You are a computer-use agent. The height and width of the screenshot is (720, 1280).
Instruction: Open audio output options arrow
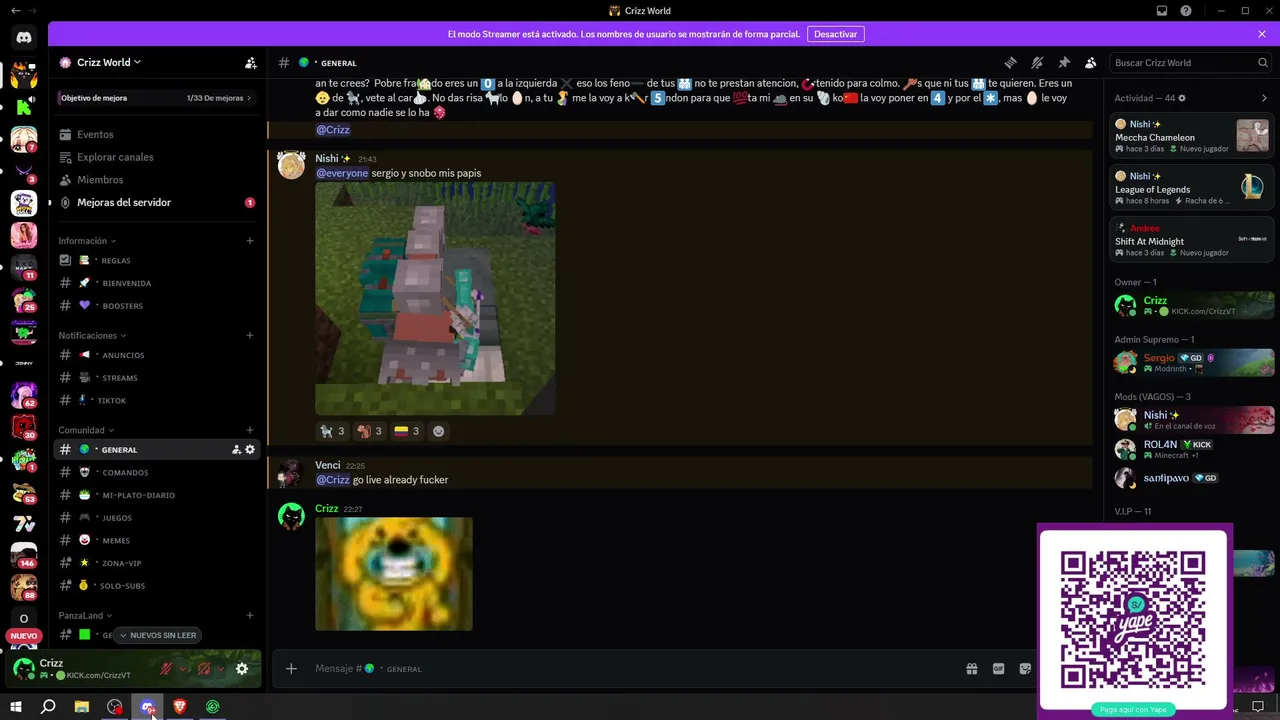220,669
